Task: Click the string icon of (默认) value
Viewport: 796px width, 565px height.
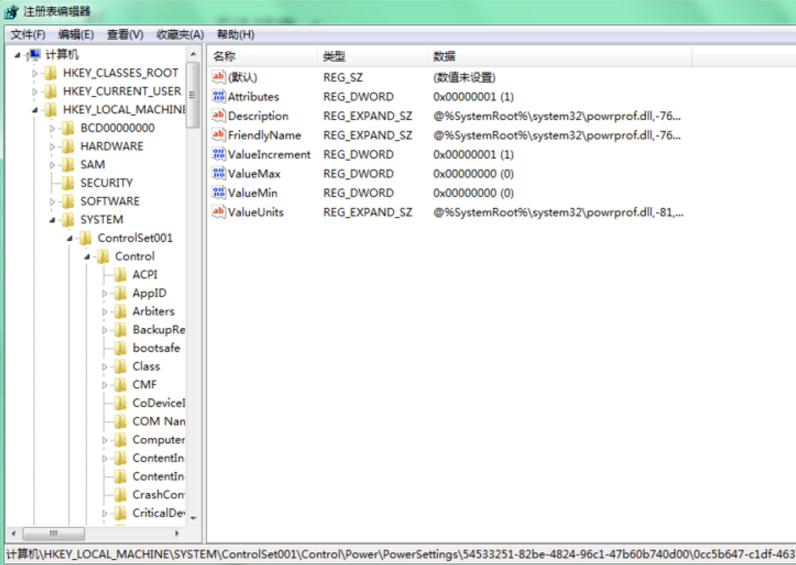Action: point(219,77)
